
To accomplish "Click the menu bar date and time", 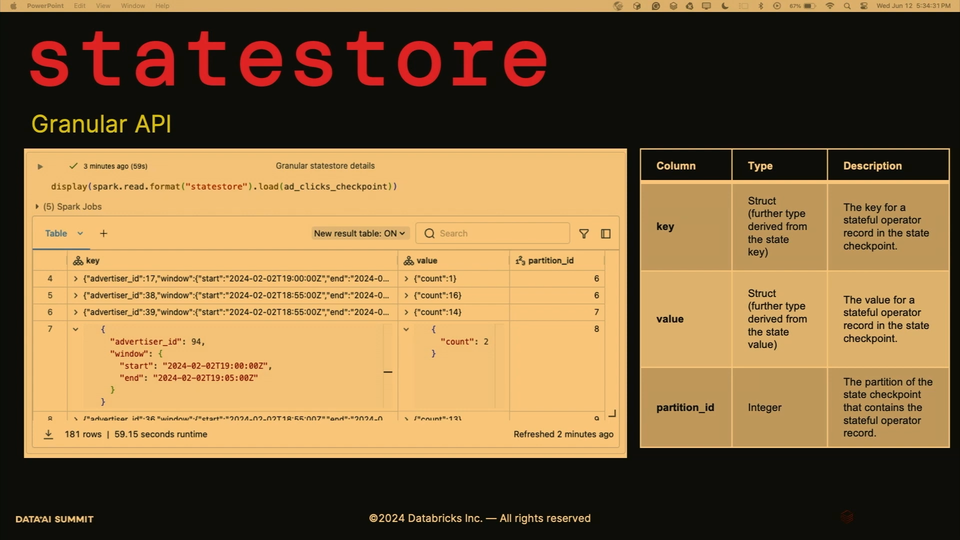I will click(913, 6).
